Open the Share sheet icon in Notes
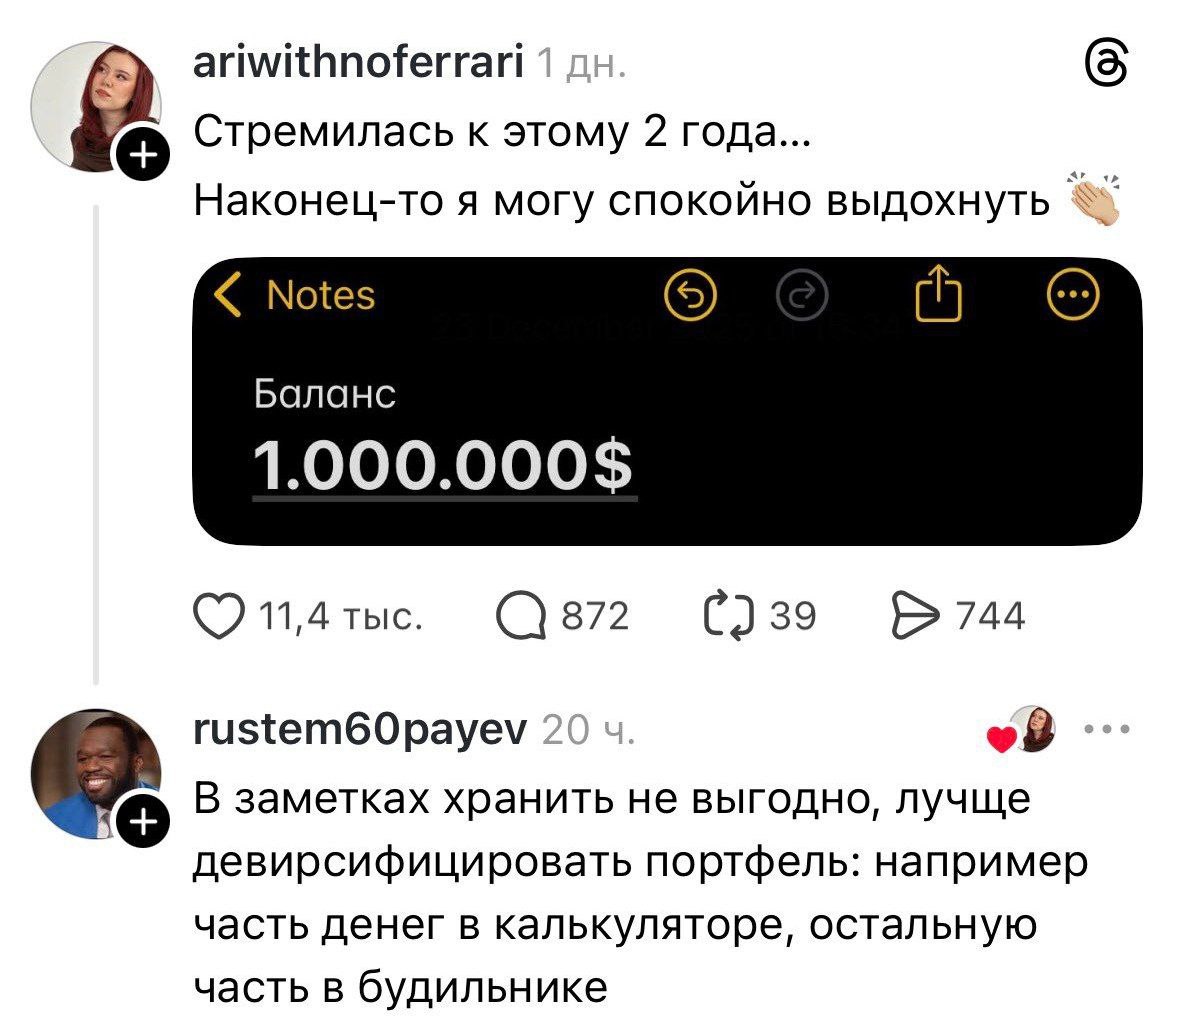 tap(938, 294)
